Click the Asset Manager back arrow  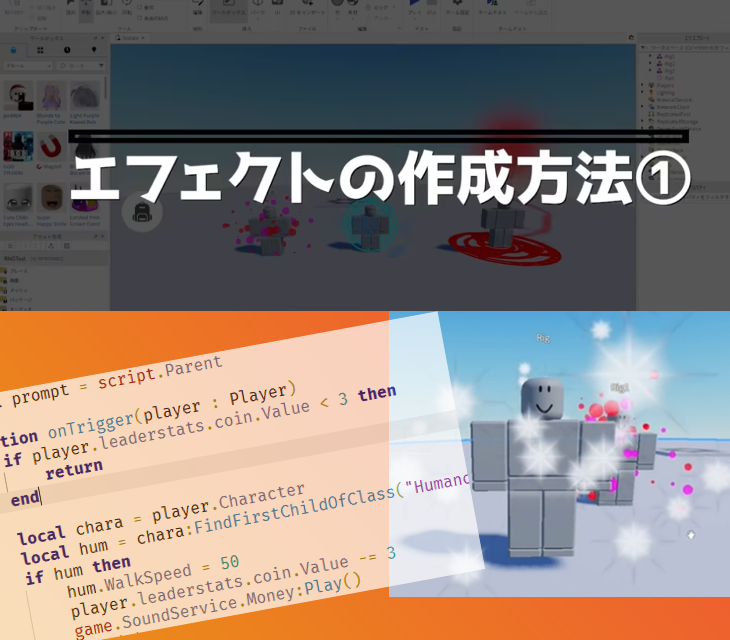click(x=26, y=246)
